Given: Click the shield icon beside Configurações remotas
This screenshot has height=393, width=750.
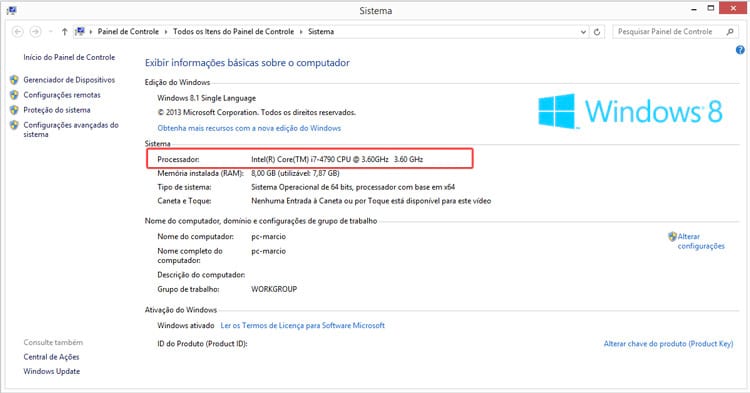Looking at the screenshot, I should point(14,95).
